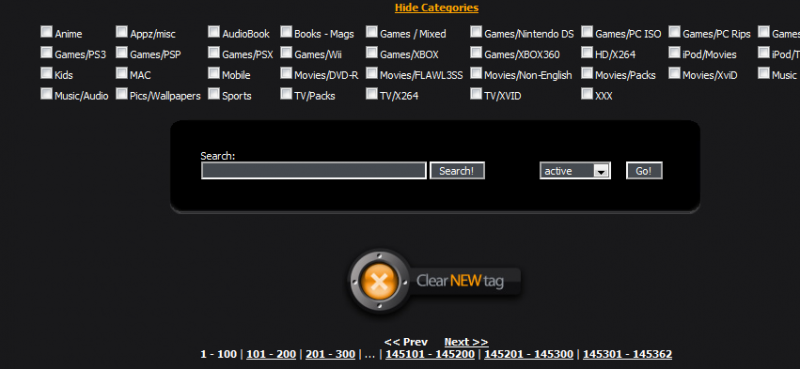This screenshot has width=800, height=369.
Task: Check the Appz/misc category box
Action: tap(121, 32)
